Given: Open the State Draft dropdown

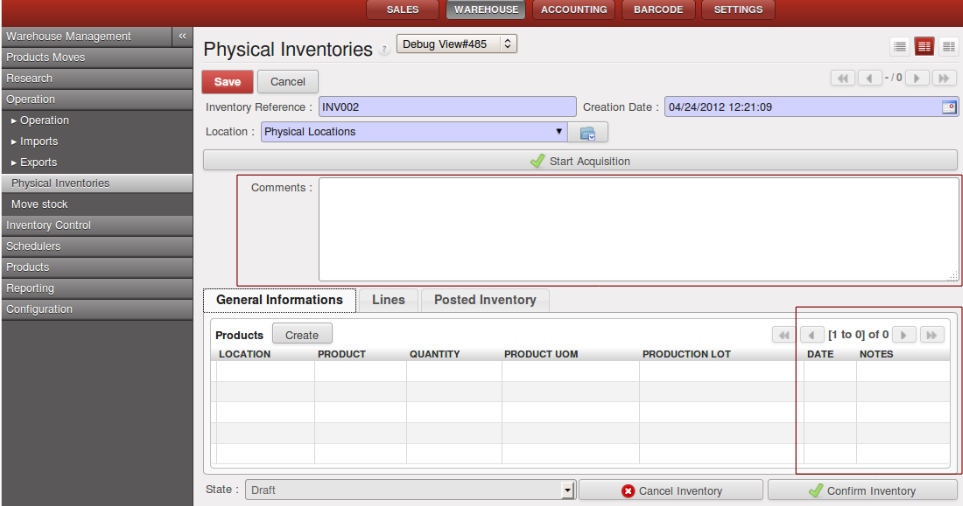Looking at the screenshot, I should pos(567,490).
